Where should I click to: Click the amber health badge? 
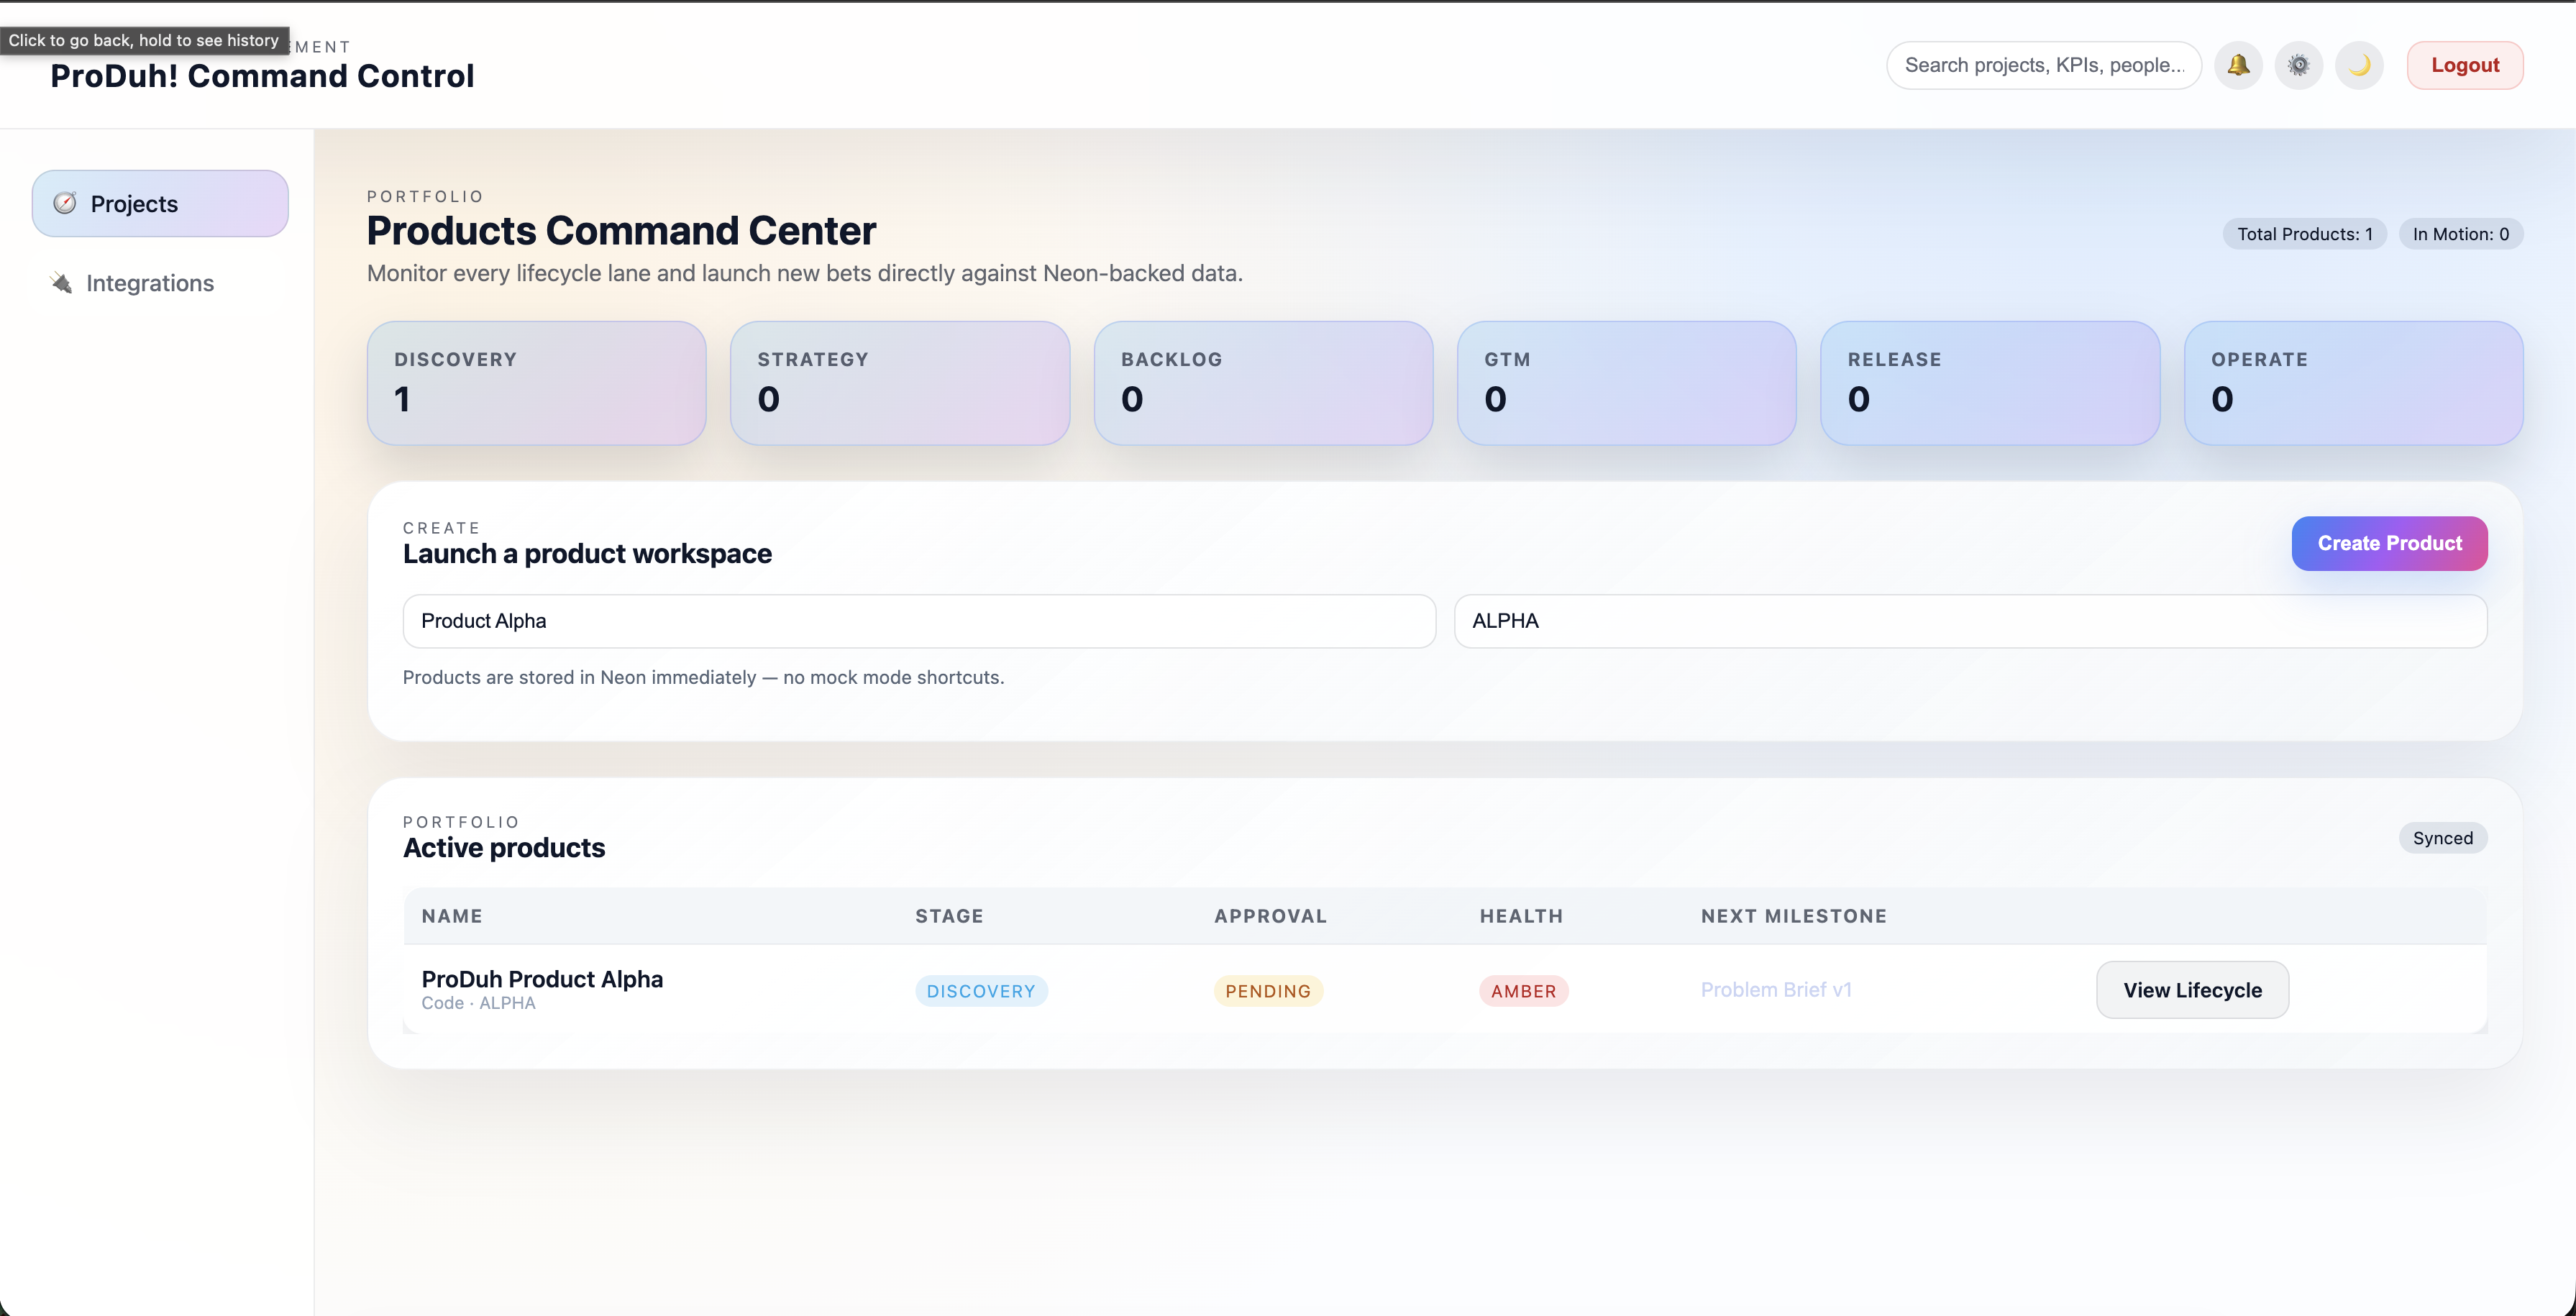[1523, 991]
